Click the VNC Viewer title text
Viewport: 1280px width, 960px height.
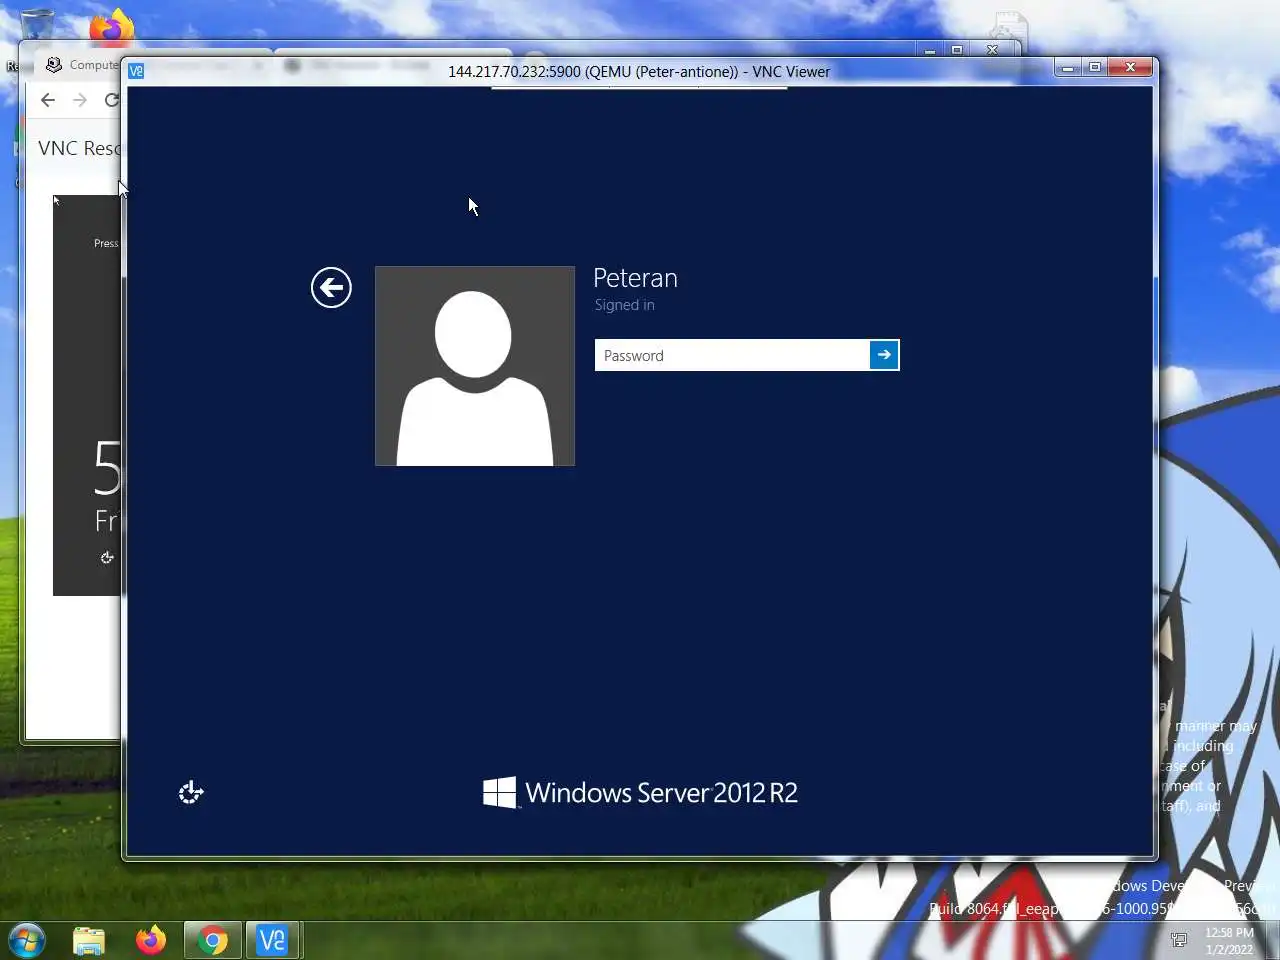coord(639,72)
